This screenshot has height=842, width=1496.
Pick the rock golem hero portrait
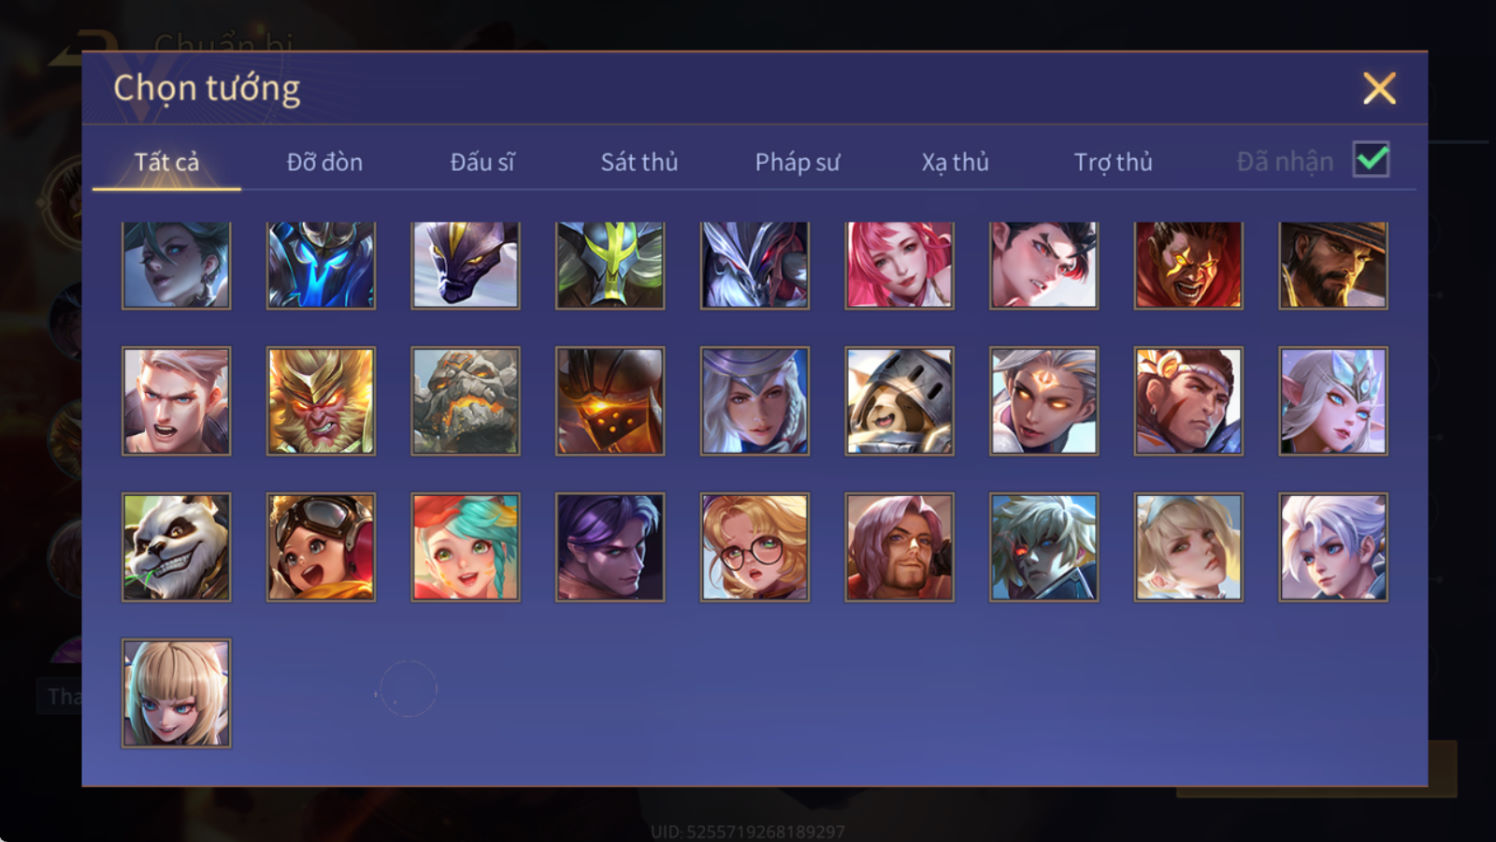click(x=465, y=401)
